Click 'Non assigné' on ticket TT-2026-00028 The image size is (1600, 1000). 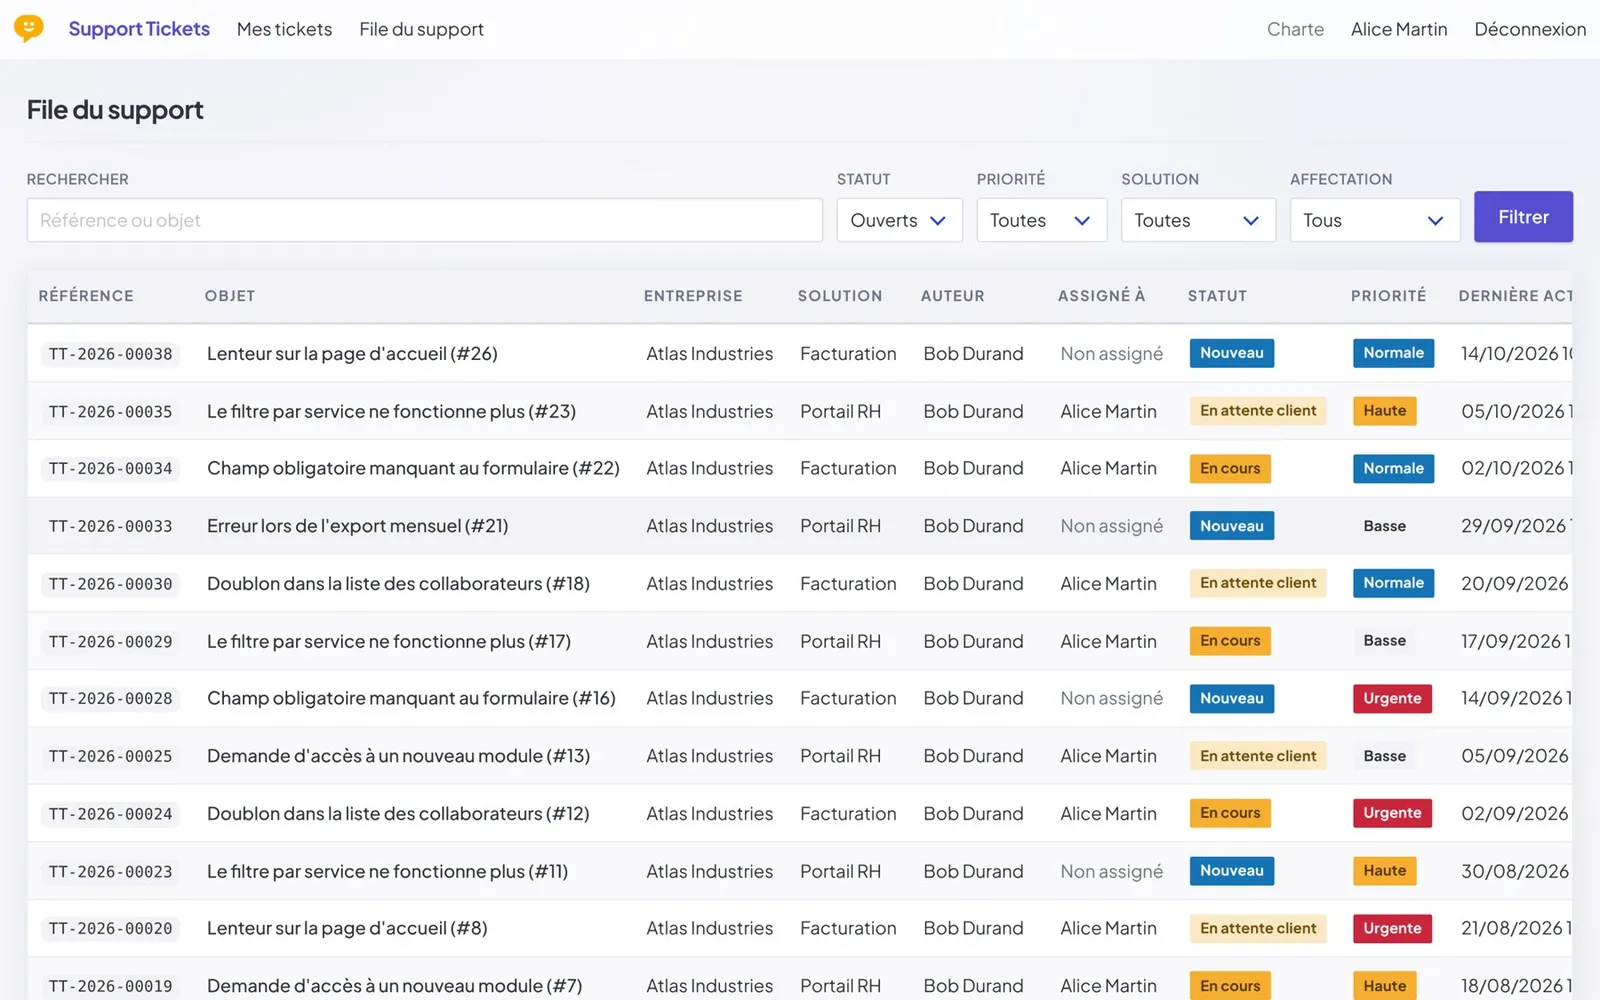[1111, 699]
